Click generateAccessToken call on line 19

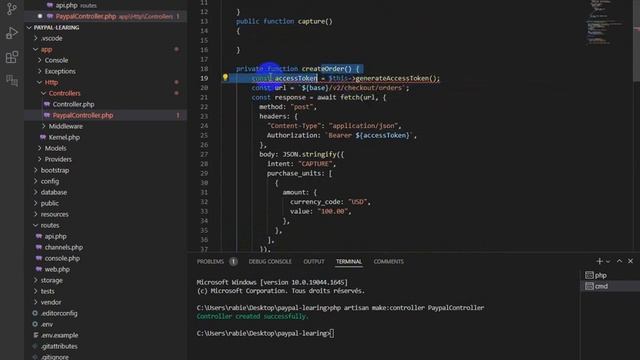pyautogui.click(x=392, y=78)
